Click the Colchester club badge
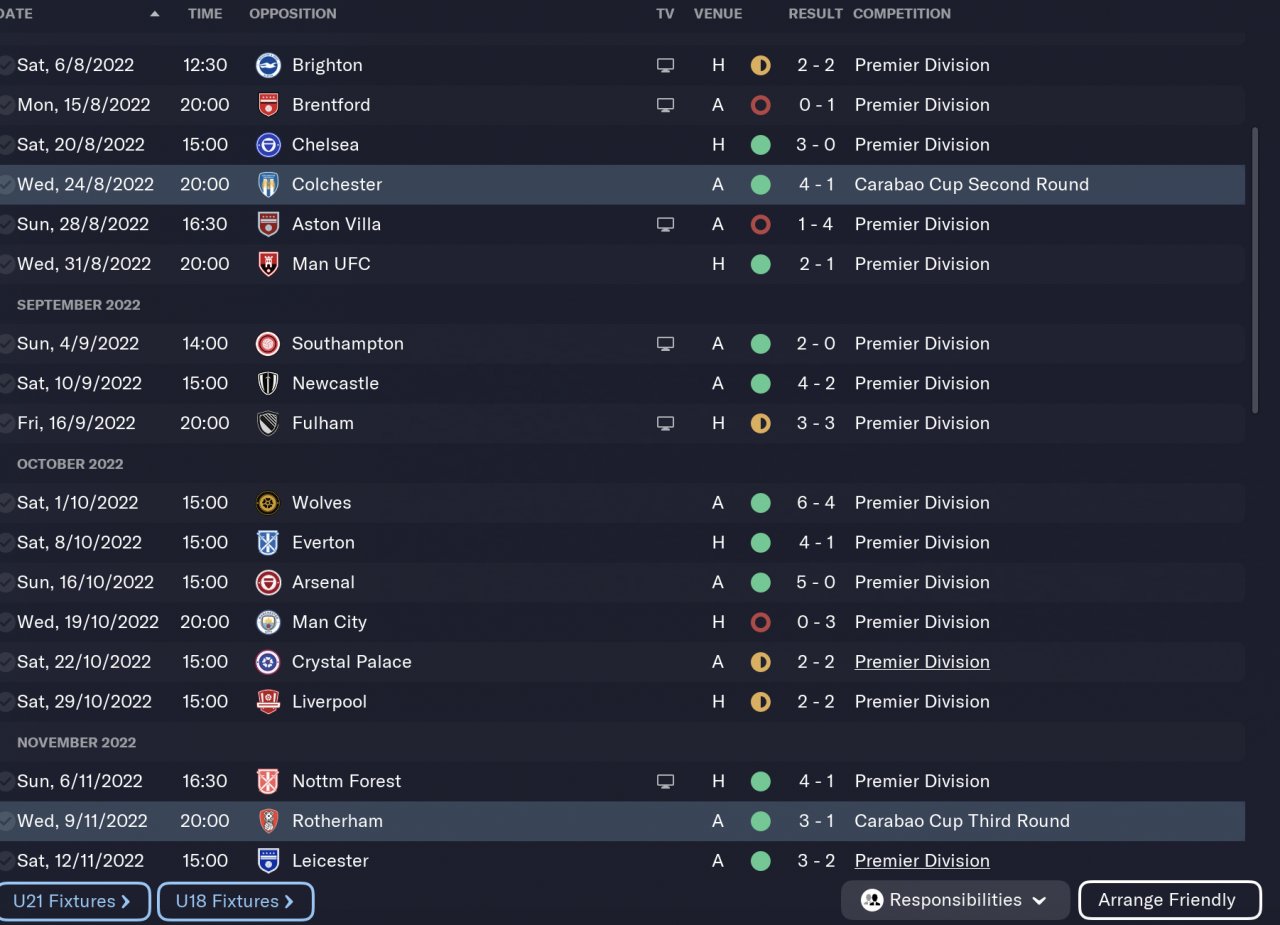 pyautogui.click(x=268, y=185)
